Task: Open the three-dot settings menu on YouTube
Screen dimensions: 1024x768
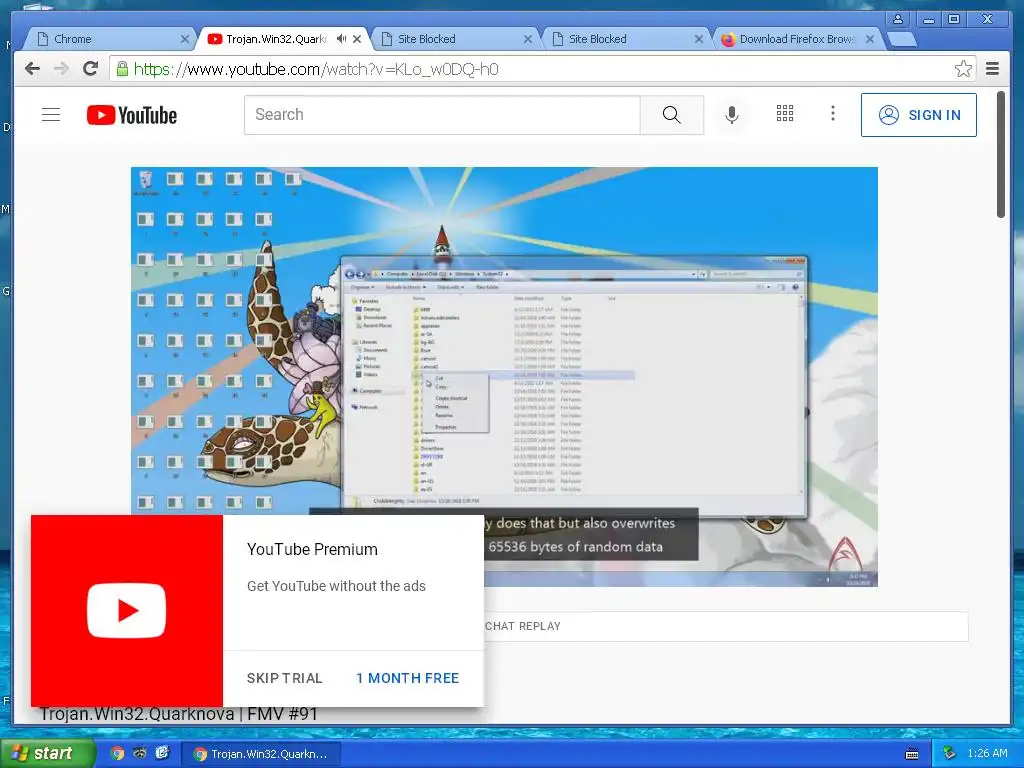Action: pos(833,114)
